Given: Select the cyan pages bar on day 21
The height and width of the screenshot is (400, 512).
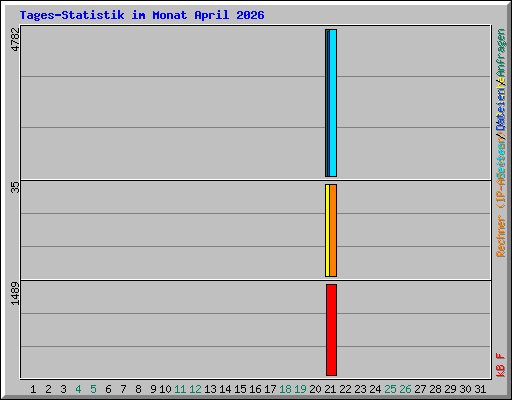Looking at the screenshot, I should point(333,103).
